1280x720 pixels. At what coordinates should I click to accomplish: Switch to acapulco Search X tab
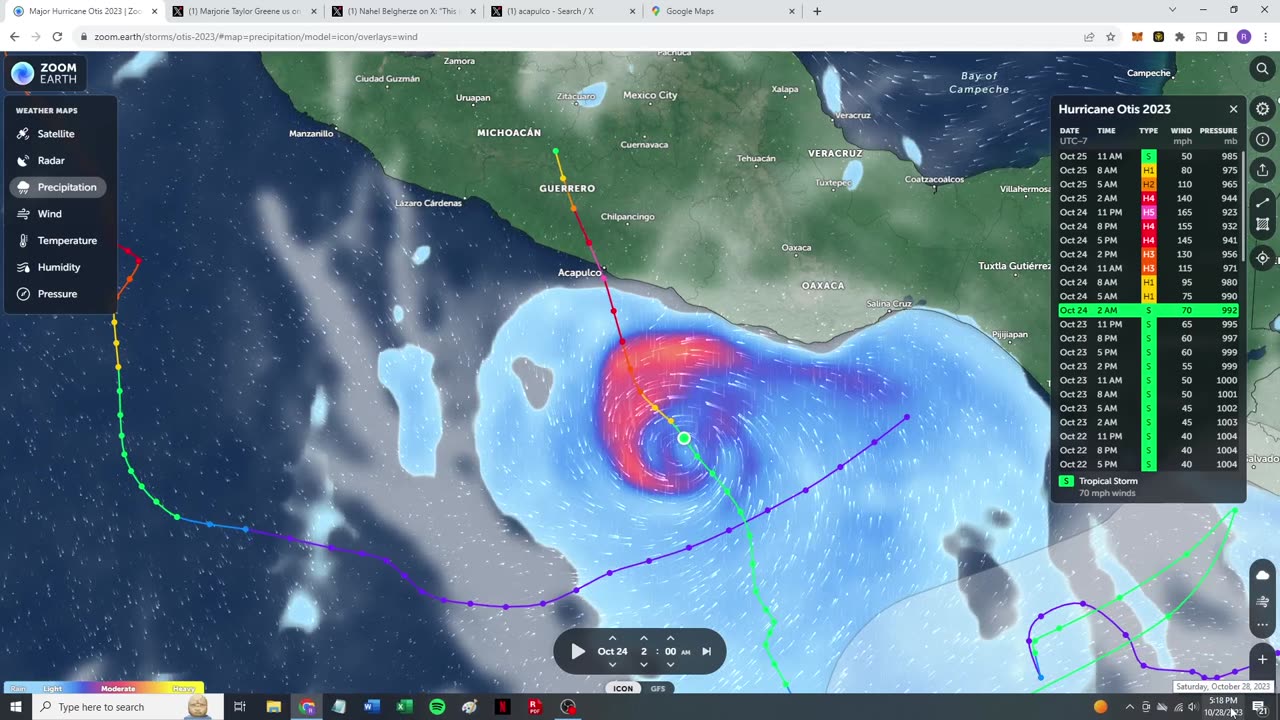[x=564, y=11]
